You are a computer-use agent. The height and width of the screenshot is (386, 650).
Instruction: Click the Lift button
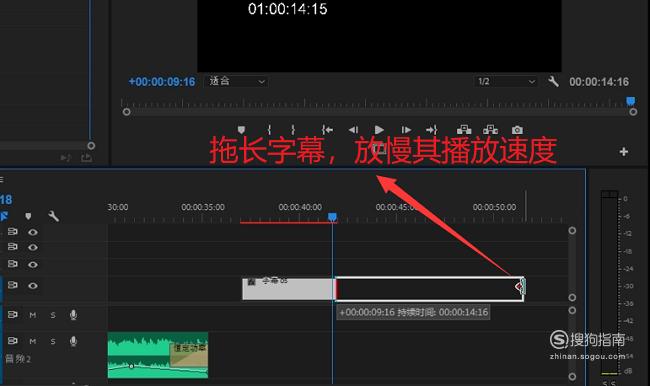coord(464,130)
